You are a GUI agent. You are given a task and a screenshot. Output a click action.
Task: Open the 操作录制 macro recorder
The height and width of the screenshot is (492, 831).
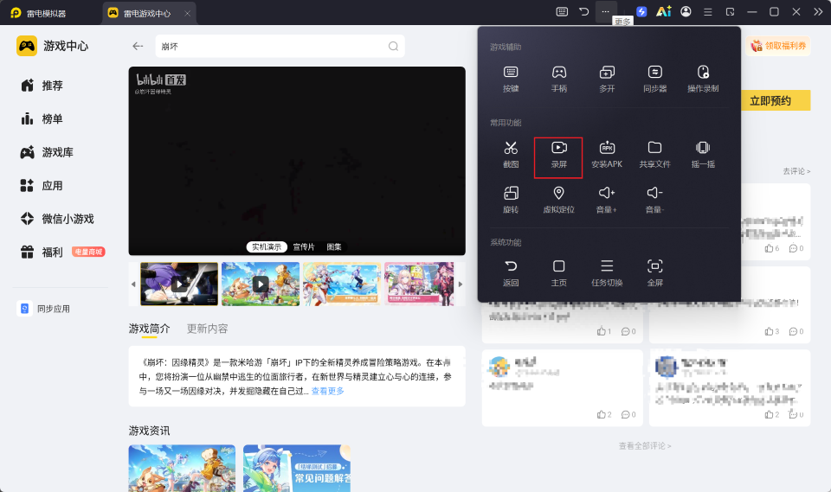(703, 78)
